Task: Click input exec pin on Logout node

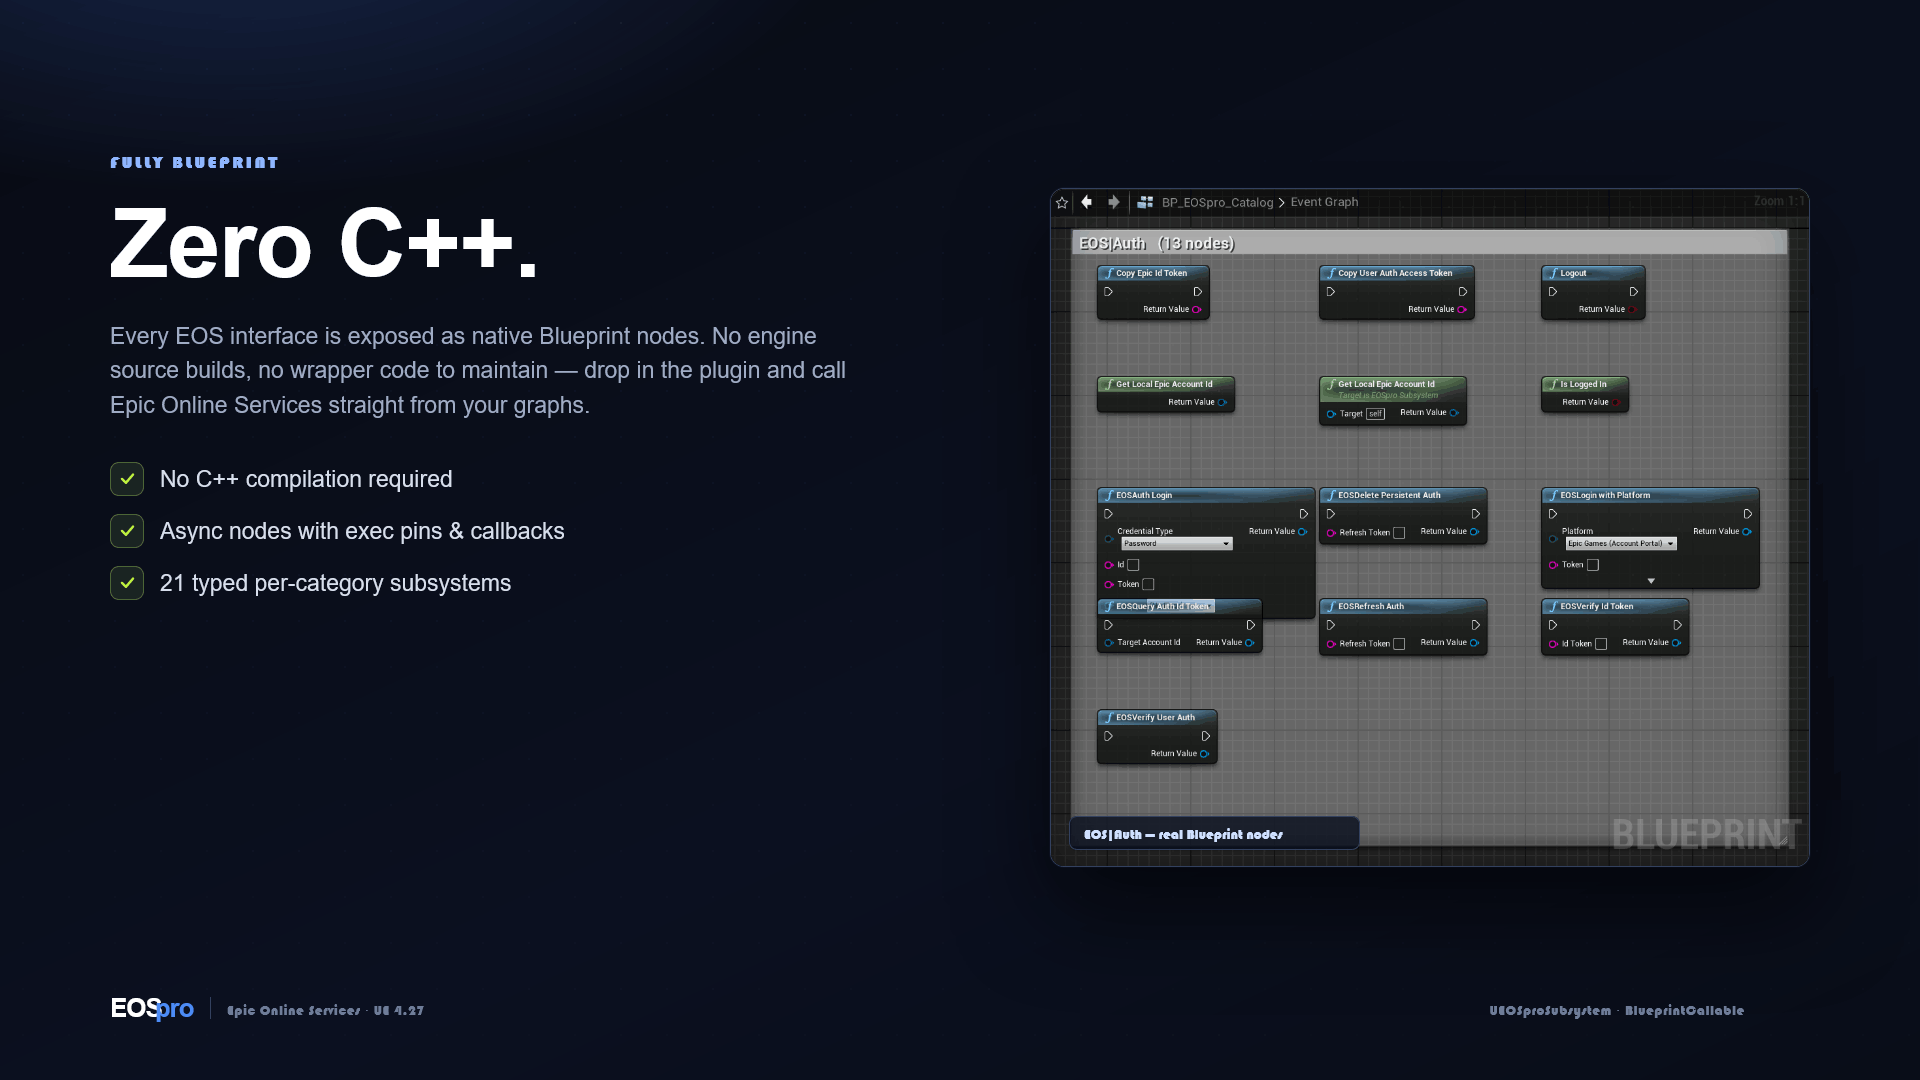Action: (1552, 292)
